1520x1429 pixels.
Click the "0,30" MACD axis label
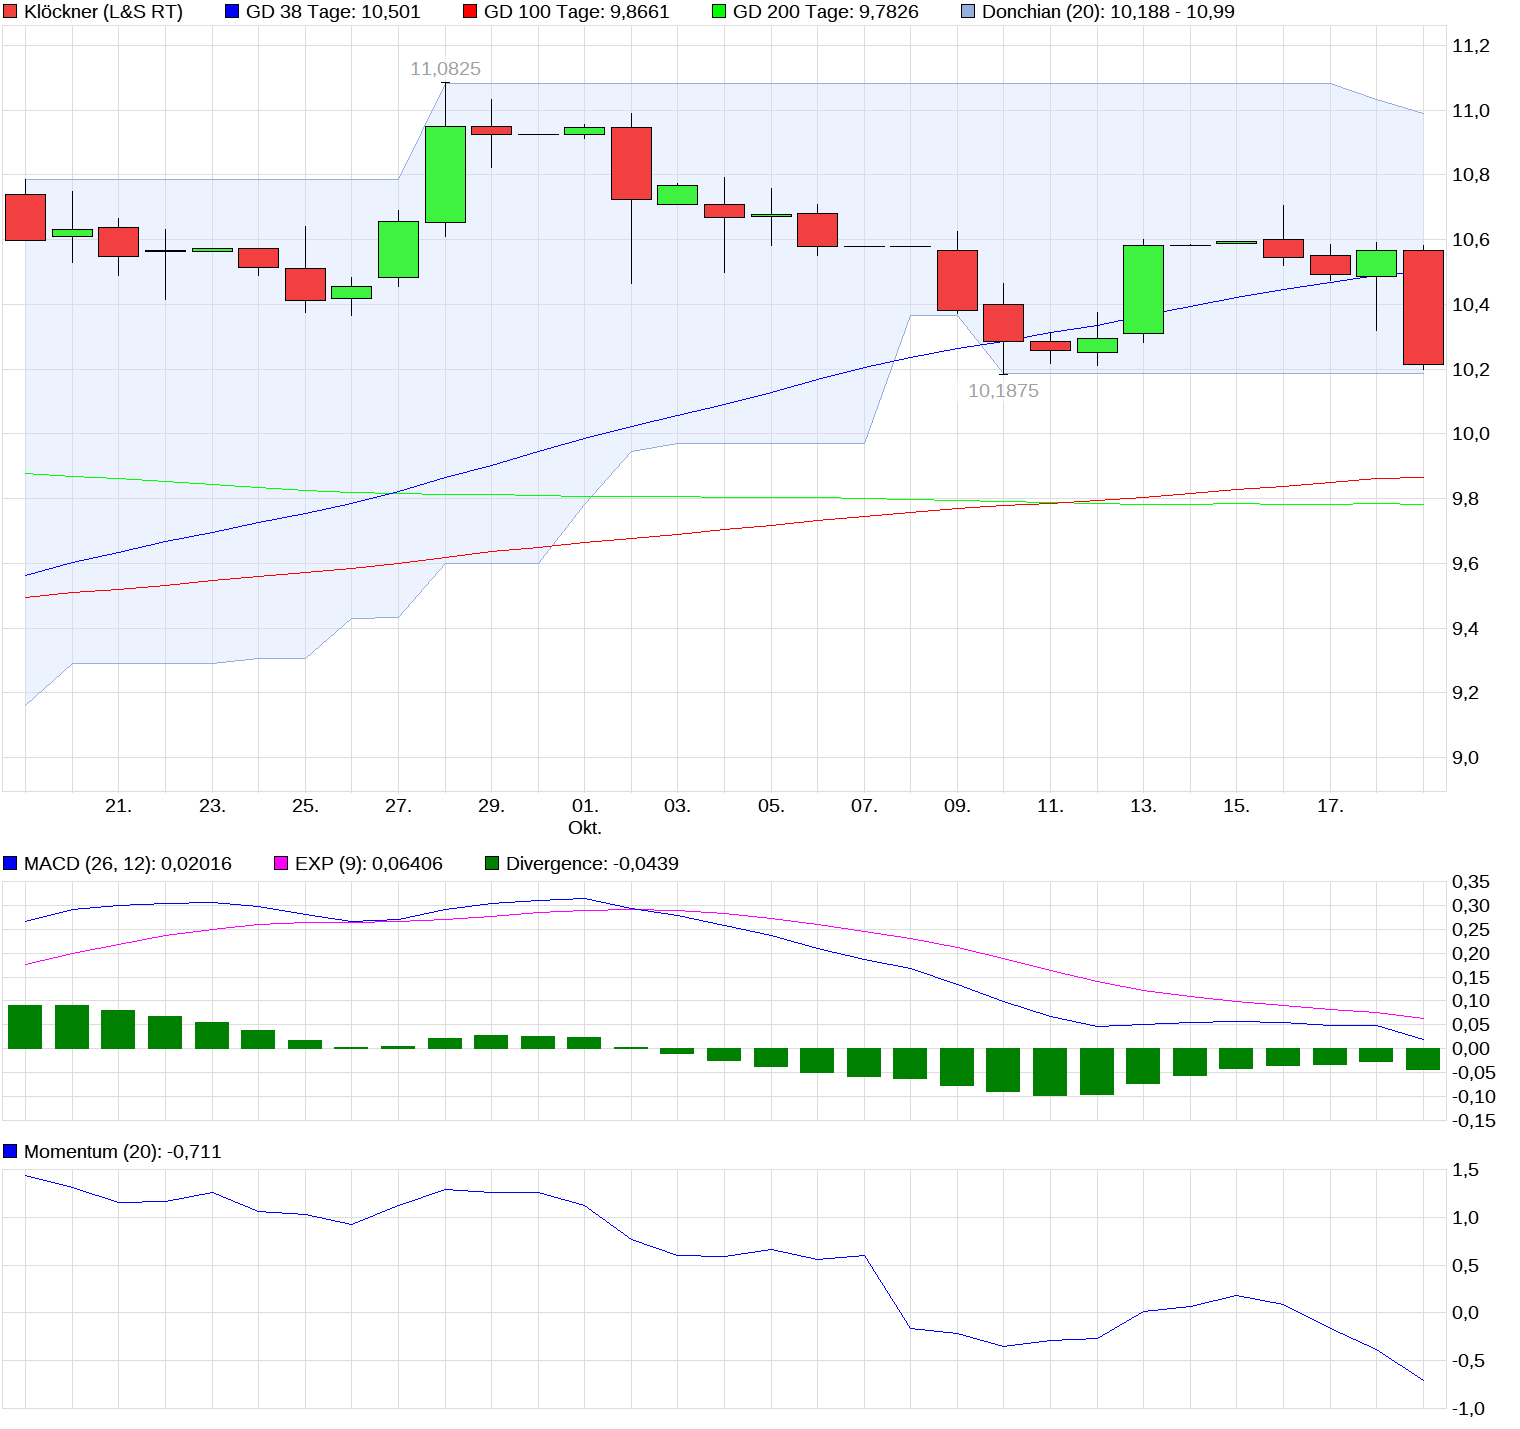[x=1470, y=906]
